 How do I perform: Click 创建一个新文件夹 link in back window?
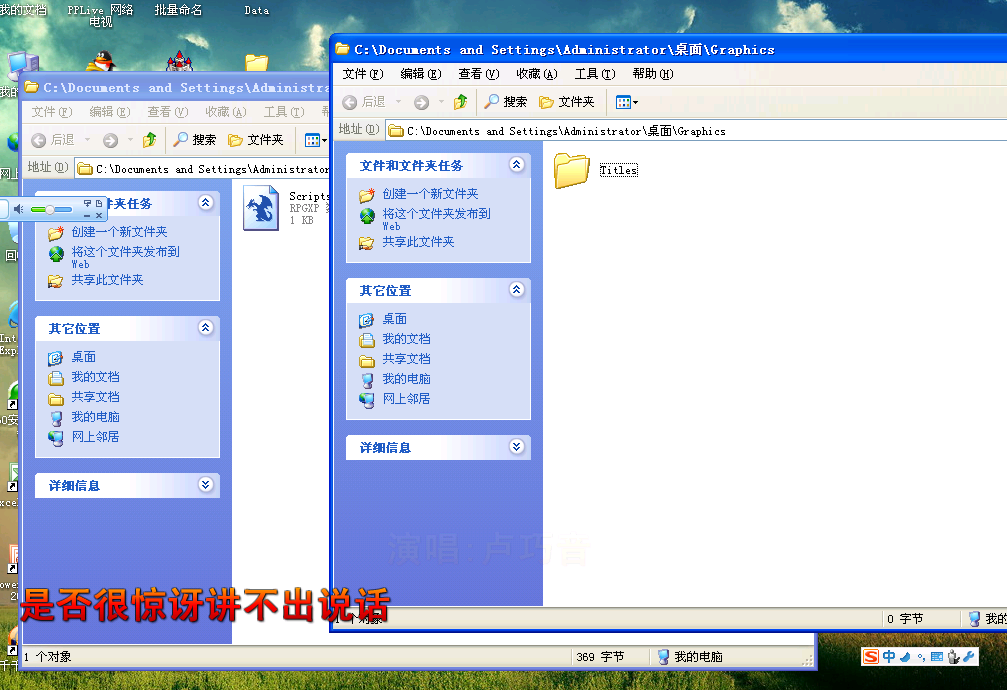(x=119, y=232)
